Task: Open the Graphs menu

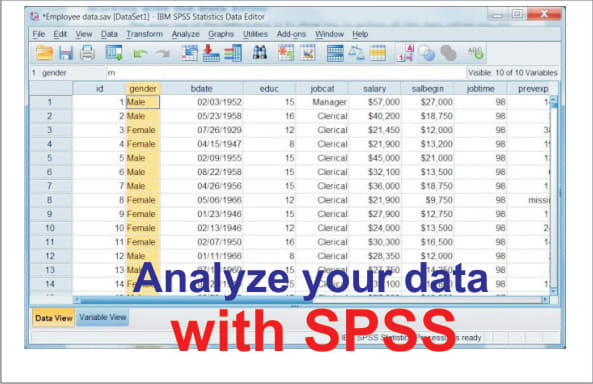Action: point(221,34)
